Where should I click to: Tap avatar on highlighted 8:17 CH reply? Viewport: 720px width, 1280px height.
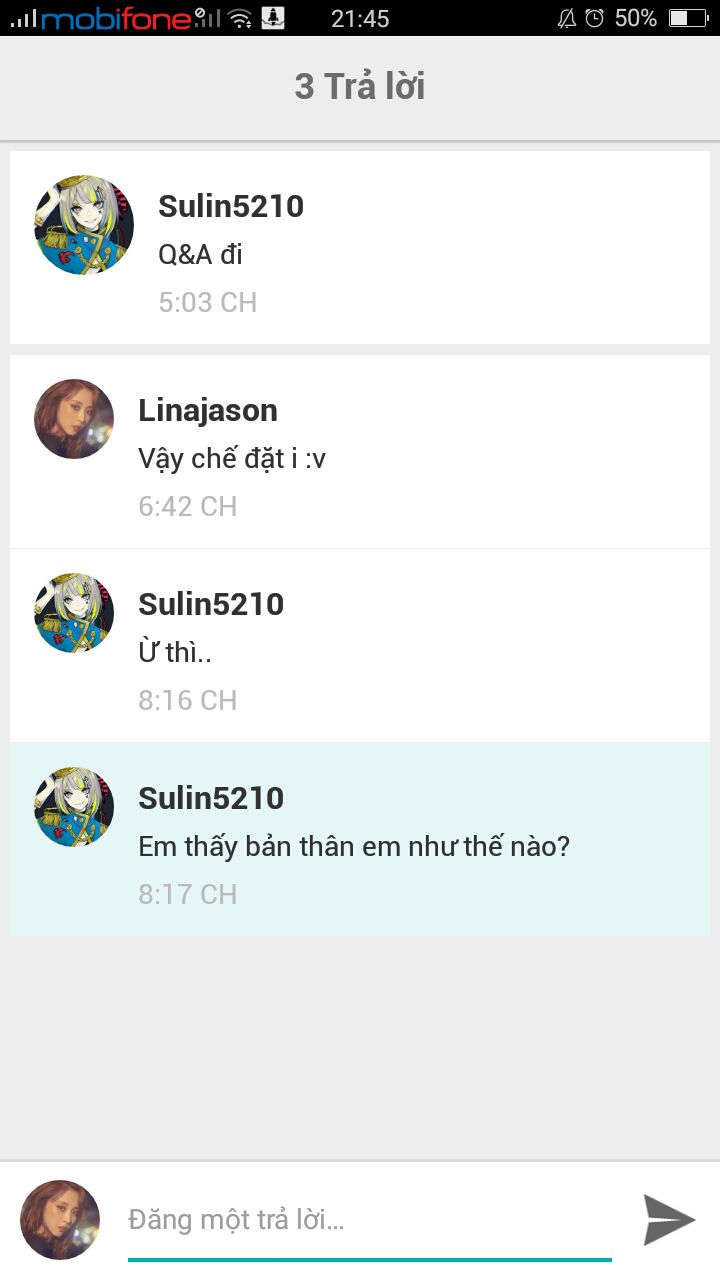[74, 807]
